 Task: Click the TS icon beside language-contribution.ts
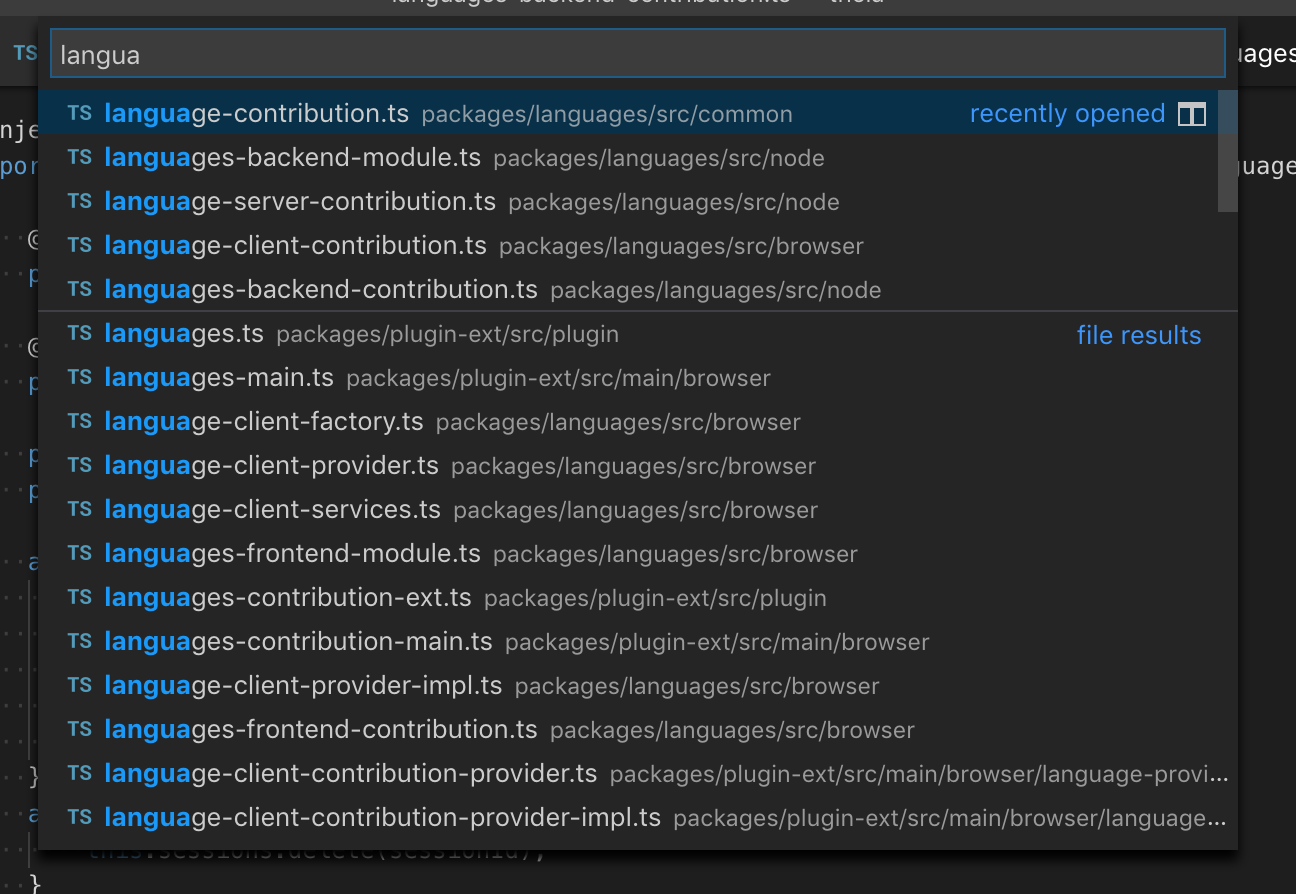click(x=79, y=113)
